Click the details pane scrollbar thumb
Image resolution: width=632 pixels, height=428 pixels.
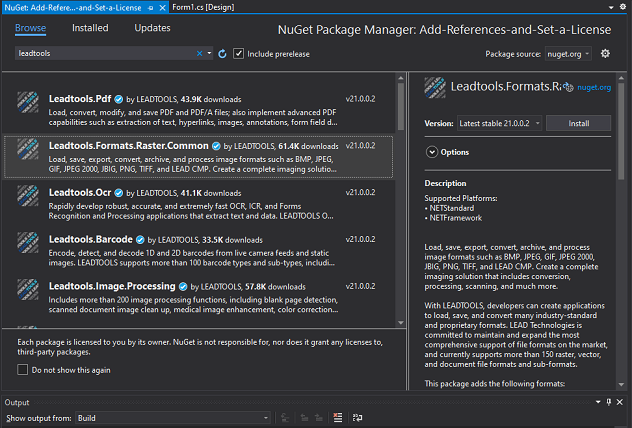(x=621, y=131)
